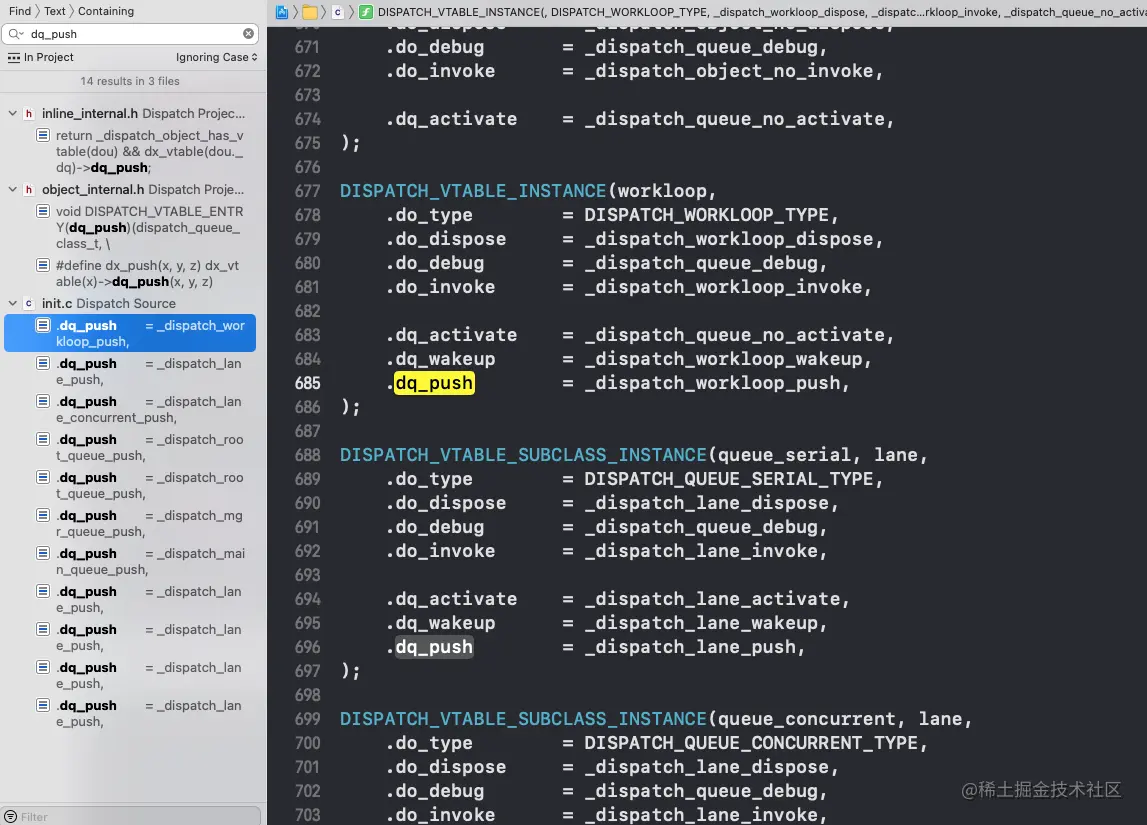
Task: Click the icon of the void DISPATCH_VTABLE_ENTRY result
Action: (x=43, y=211)
